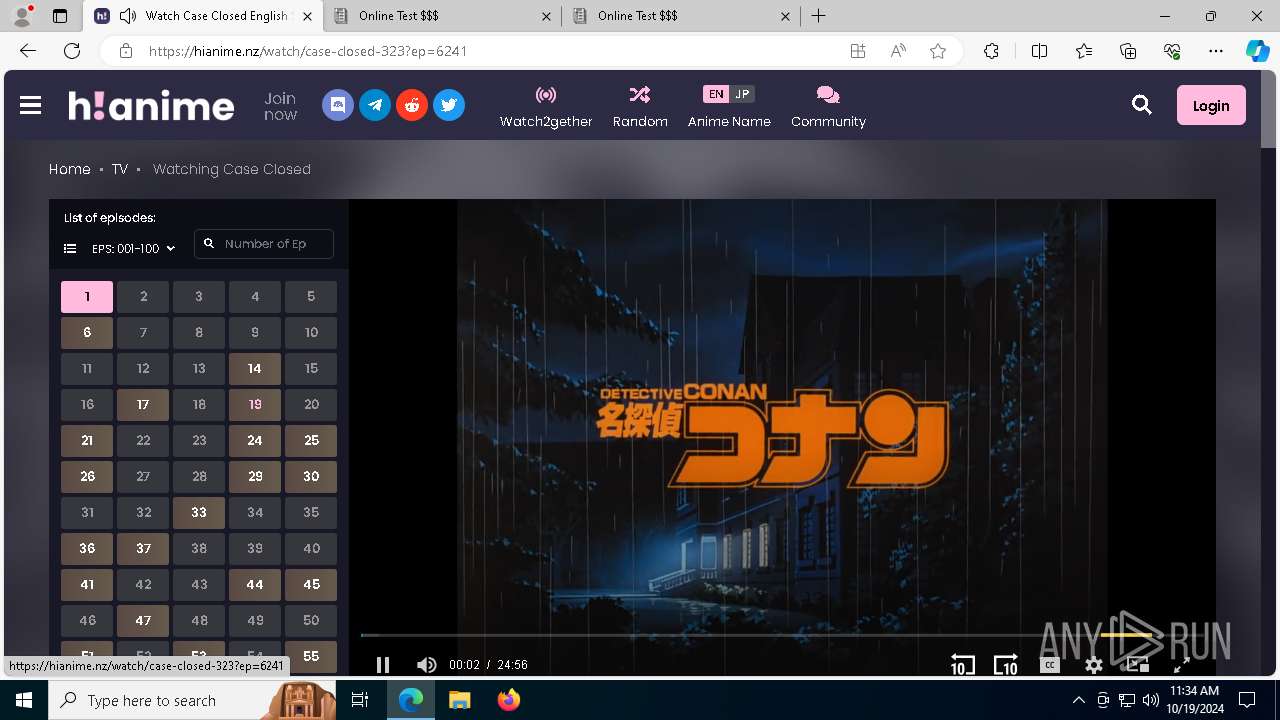Mute the video player volume
The height and width of the screenshot is (720, 1280).
tap(427, 665)
